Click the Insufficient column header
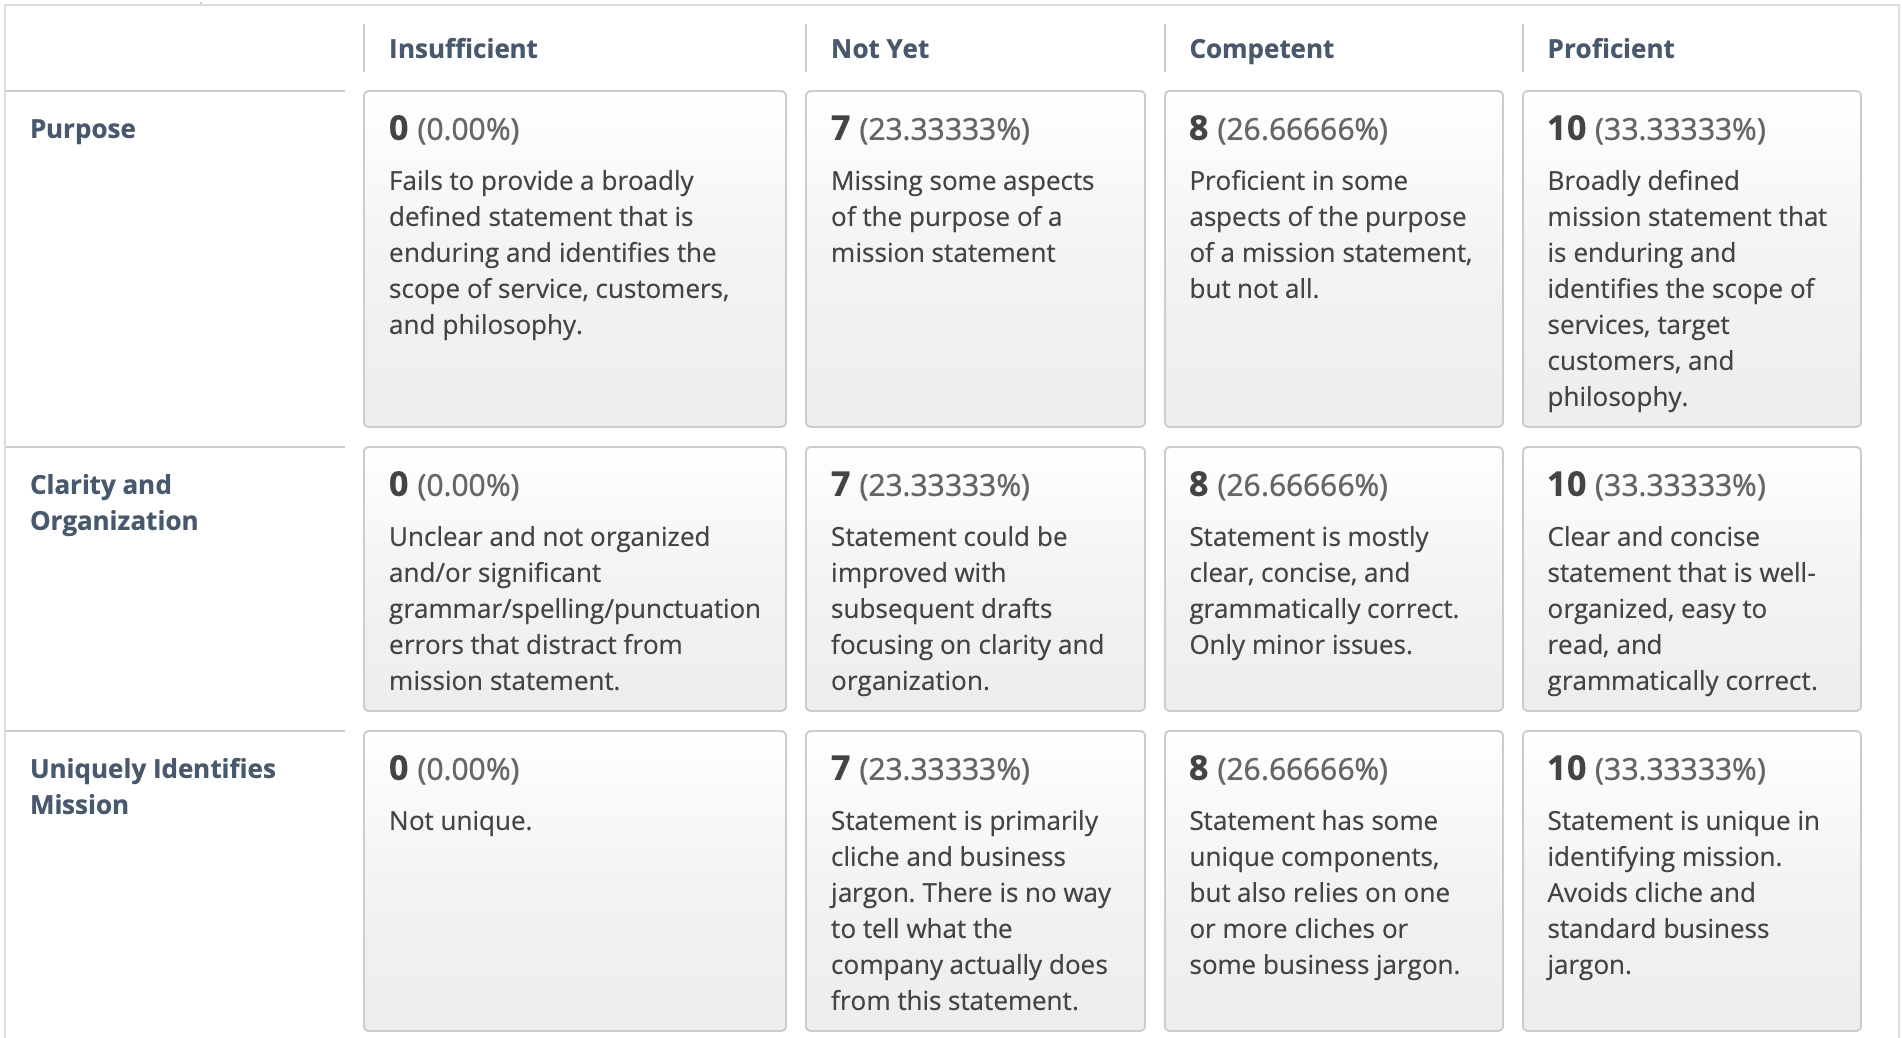 pos(463,48)
